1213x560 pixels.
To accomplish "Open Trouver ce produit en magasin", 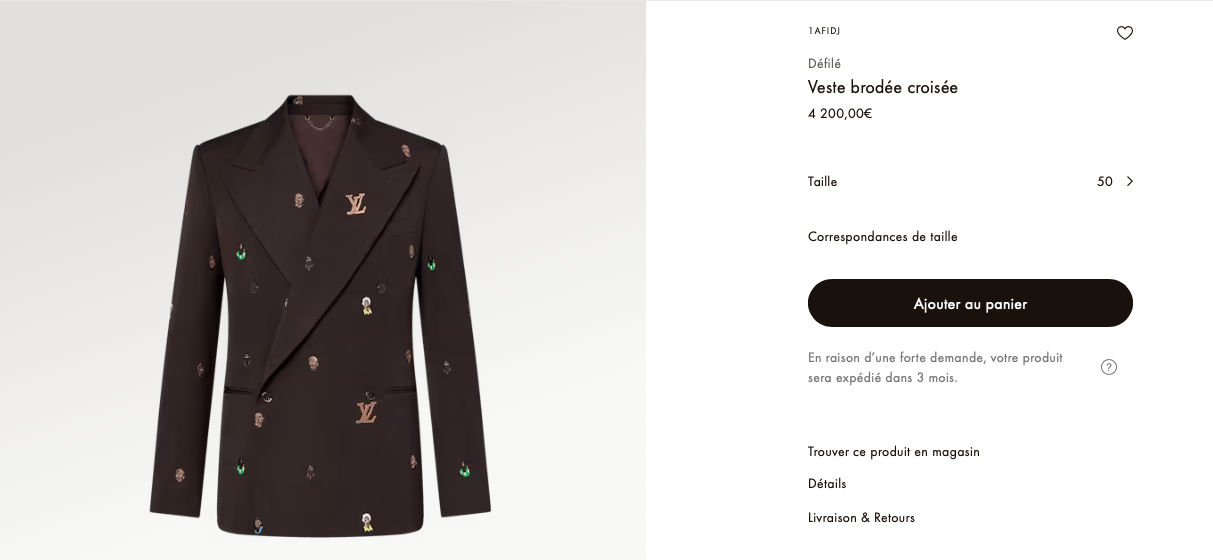I will click(x=894, y=452).
